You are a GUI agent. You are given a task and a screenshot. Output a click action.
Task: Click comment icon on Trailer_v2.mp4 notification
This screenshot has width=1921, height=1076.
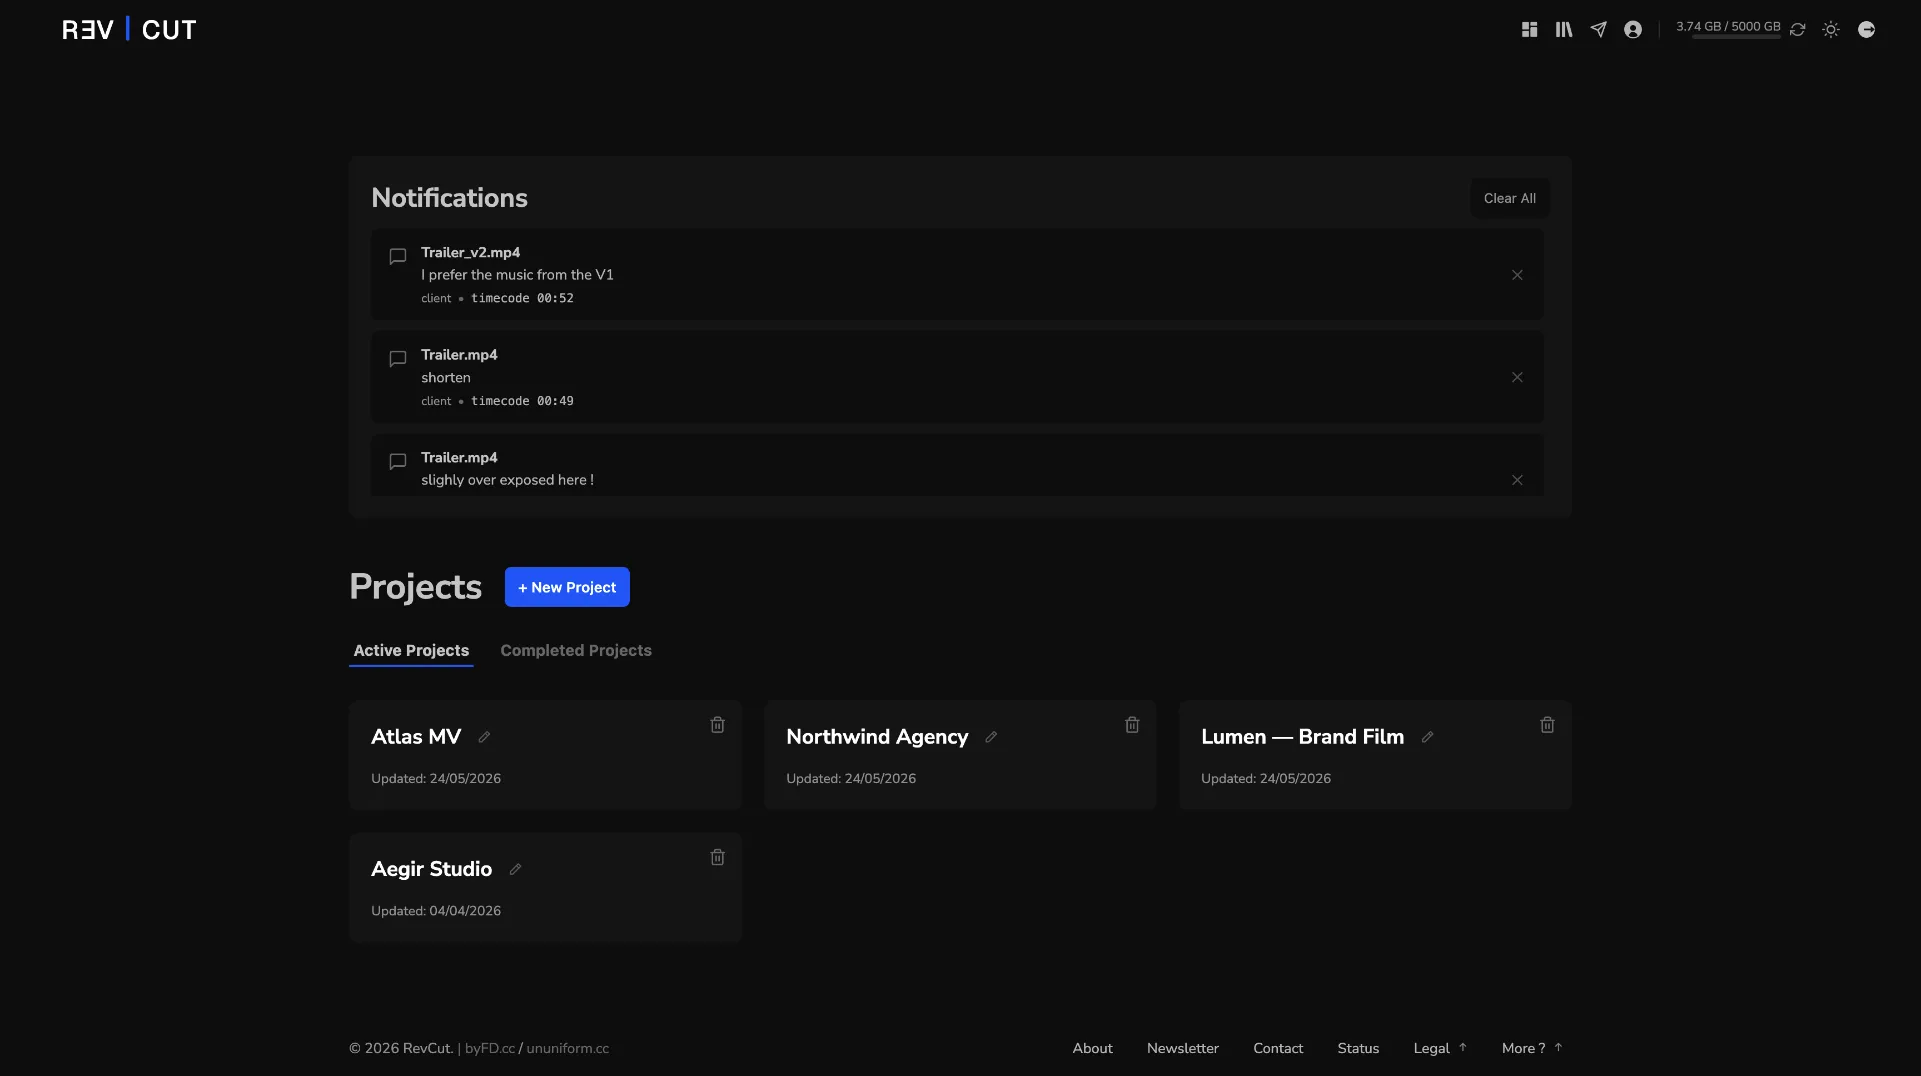tap(397, 256)
